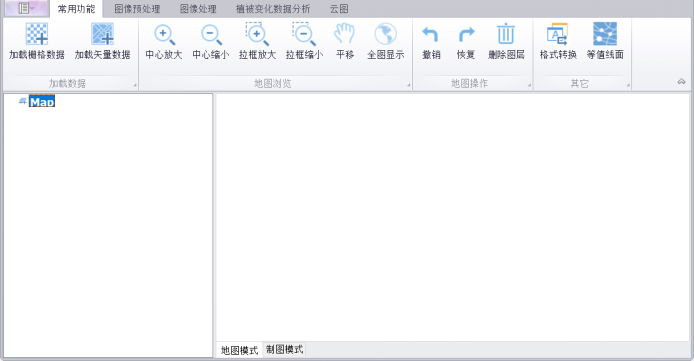Click the 全图显示 full extent globe icon
This screenshot has width=694, height=361.
(386, 34)
